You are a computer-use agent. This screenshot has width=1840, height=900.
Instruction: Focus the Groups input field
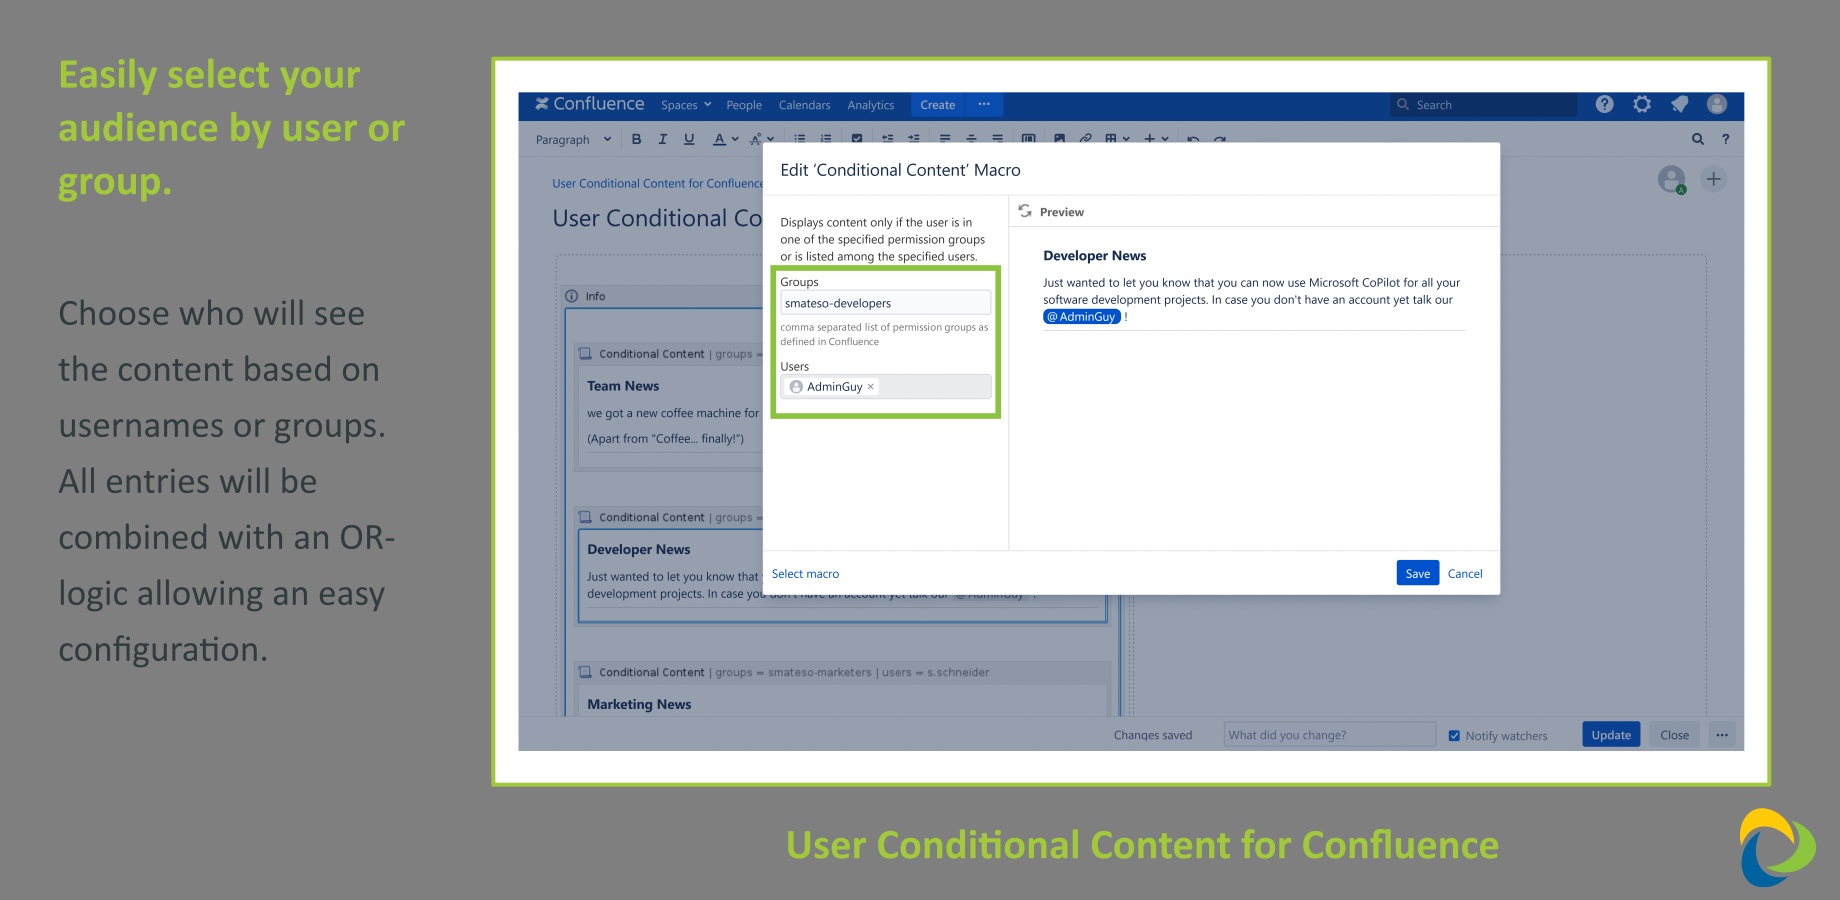(885, 303)
